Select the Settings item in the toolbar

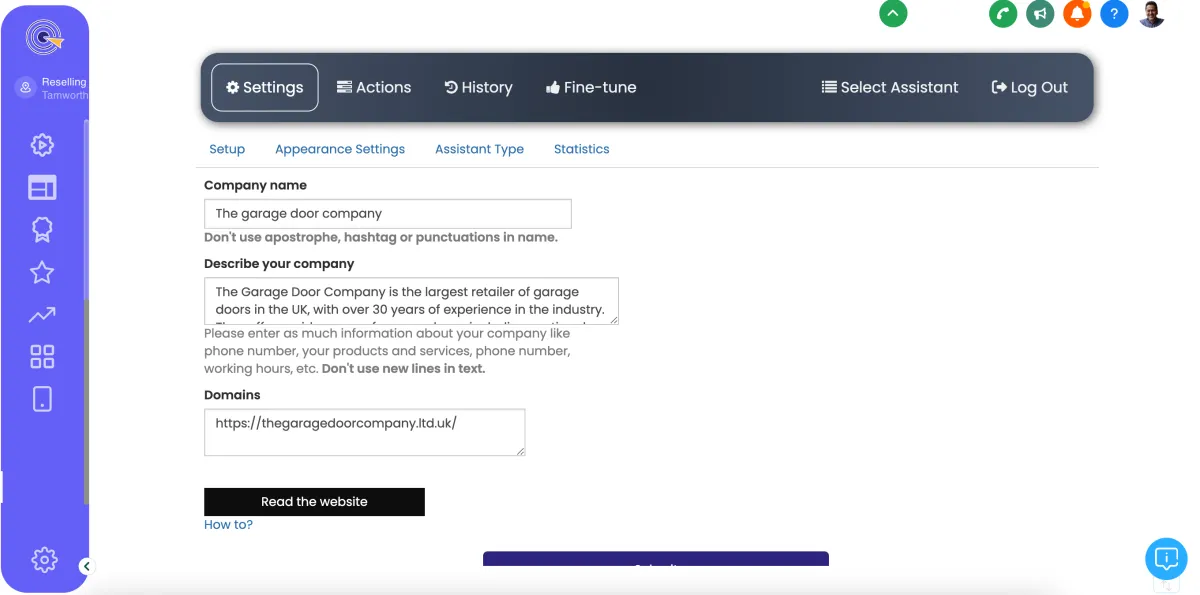[x=265, y=88]
